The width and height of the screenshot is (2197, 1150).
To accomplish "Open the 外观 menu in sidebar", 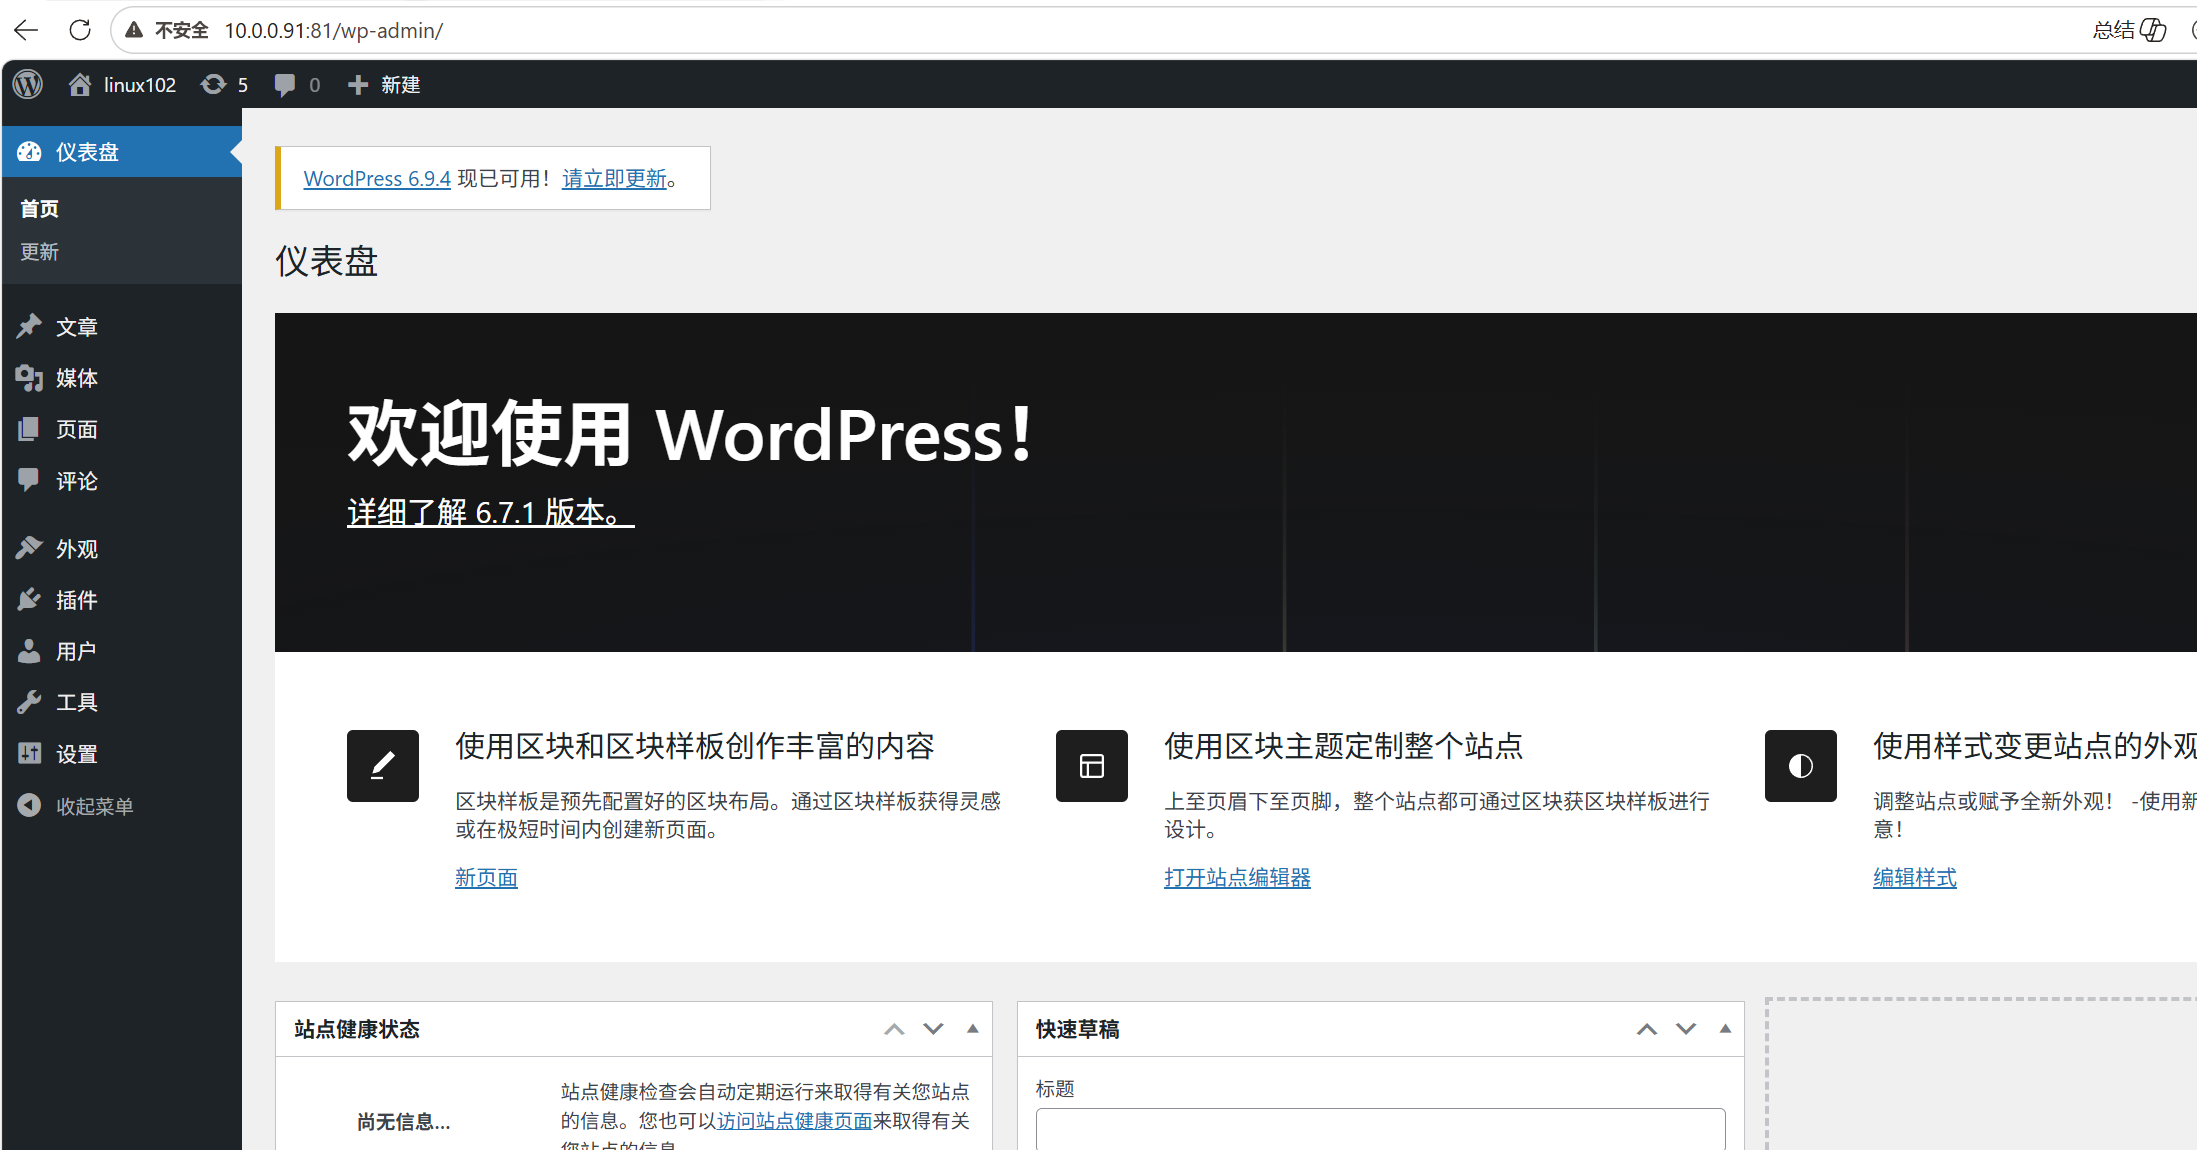I will tap(76, 549).
